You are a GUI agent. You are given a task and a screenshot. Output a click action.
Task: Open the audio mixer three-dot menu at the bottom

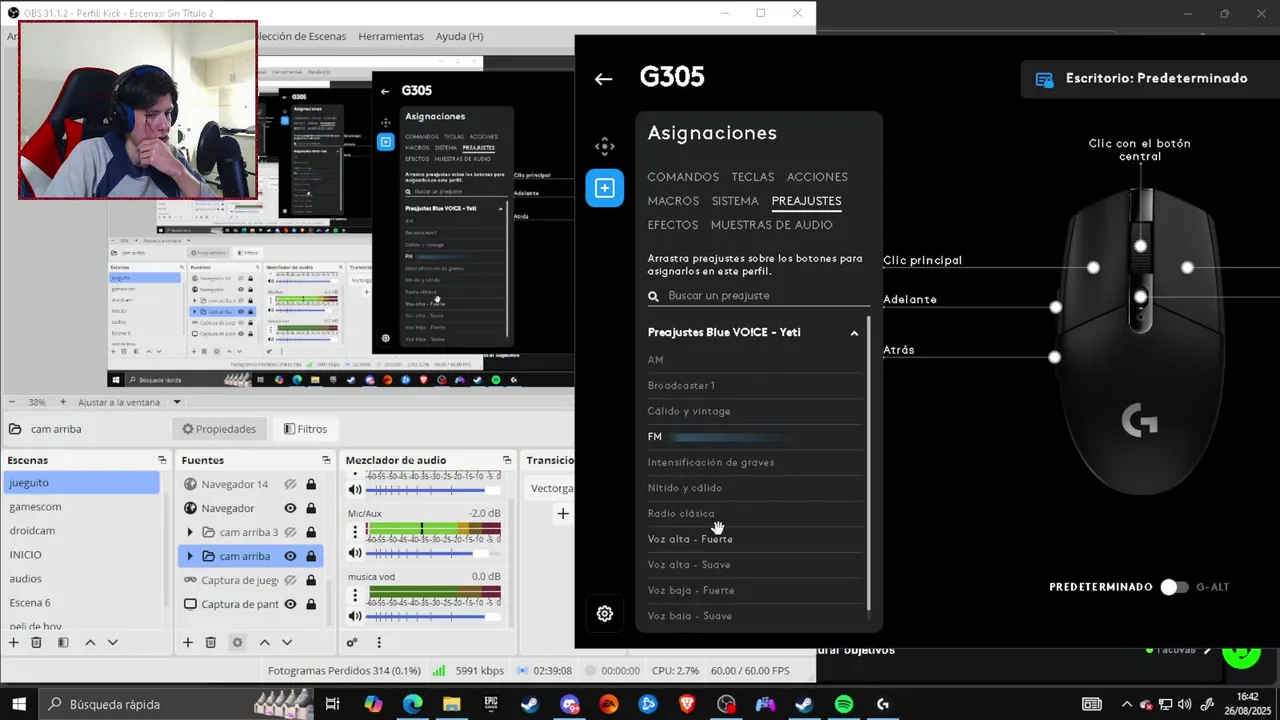(378, 642)
